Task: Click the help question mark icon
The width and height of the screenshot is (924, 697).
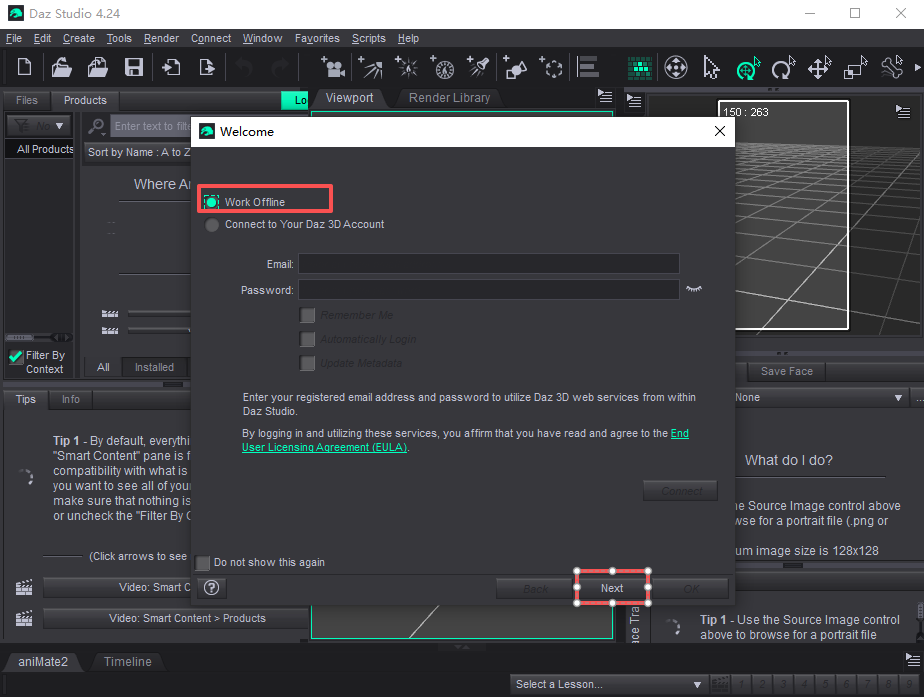Action: 211,588
